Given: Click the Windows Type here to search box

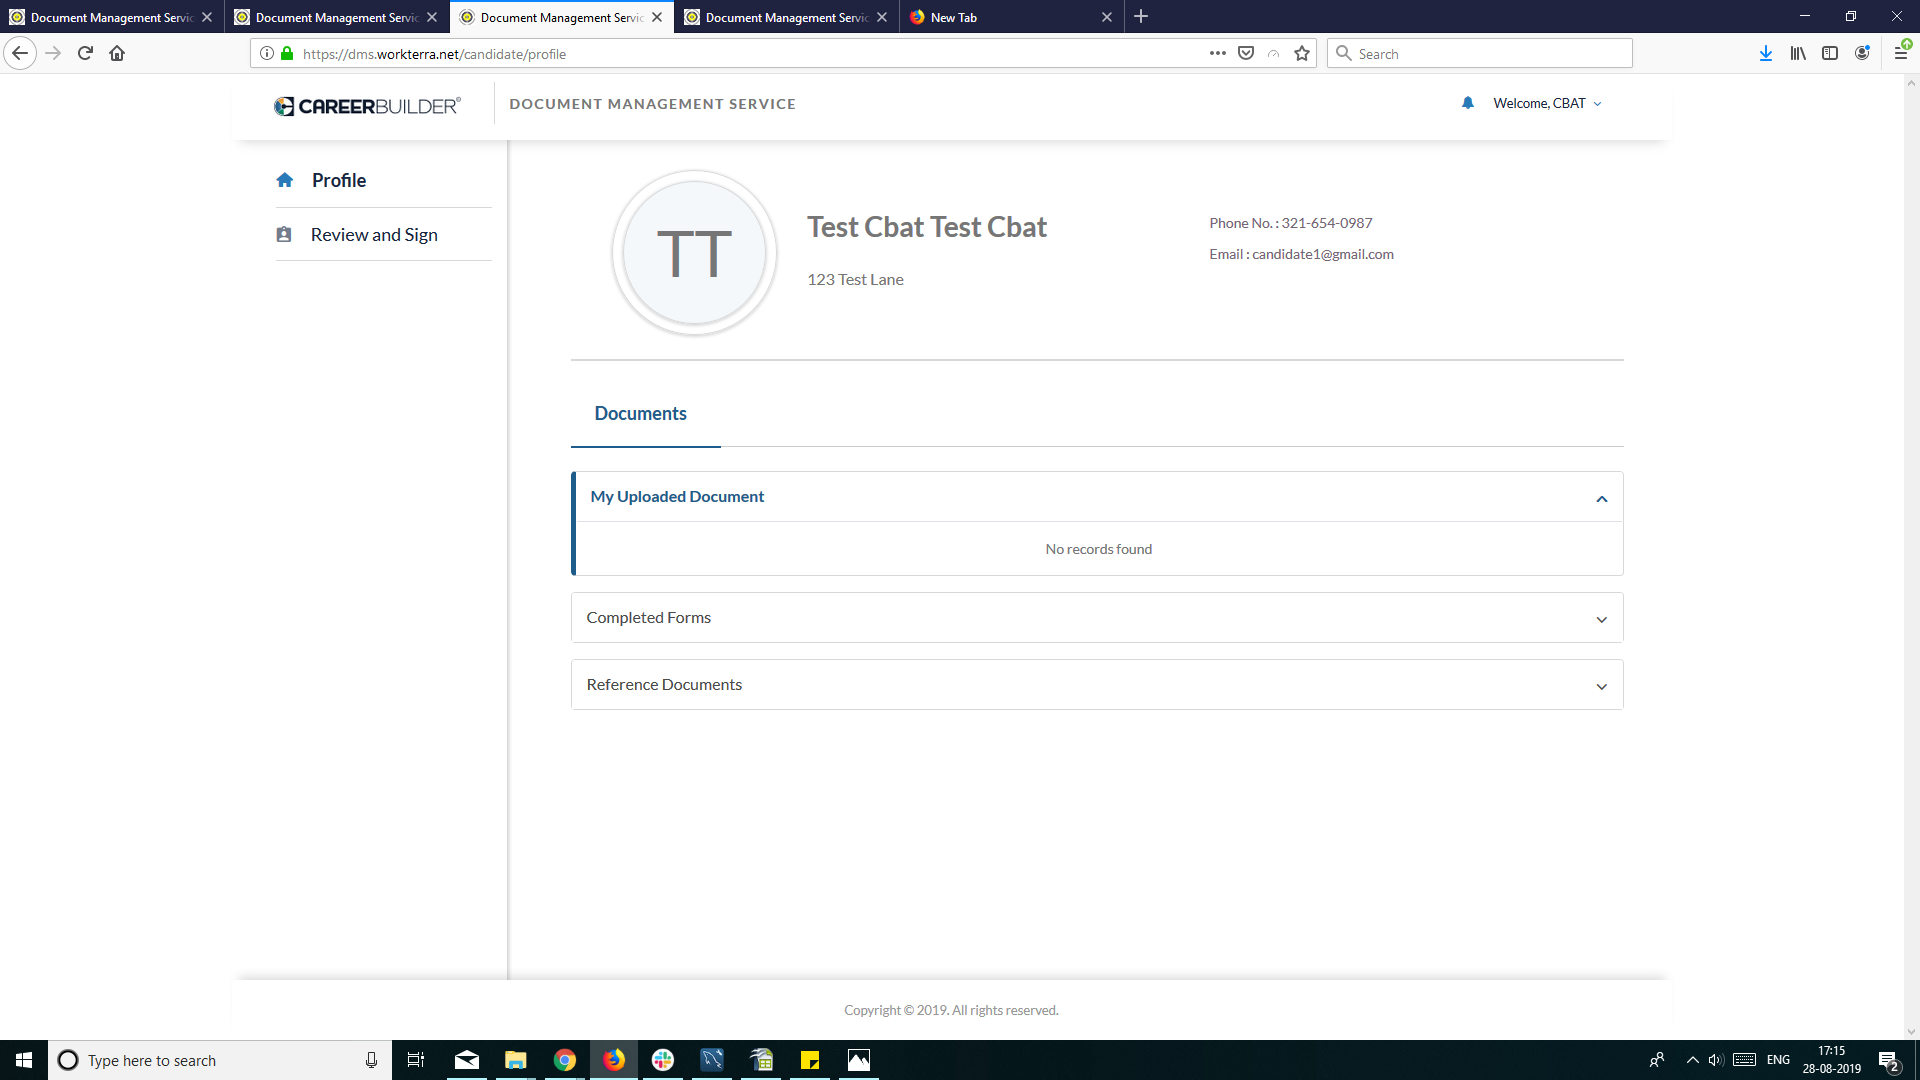Looking at the screenshot, I should pyautogui.click(x=220, y=1060).
